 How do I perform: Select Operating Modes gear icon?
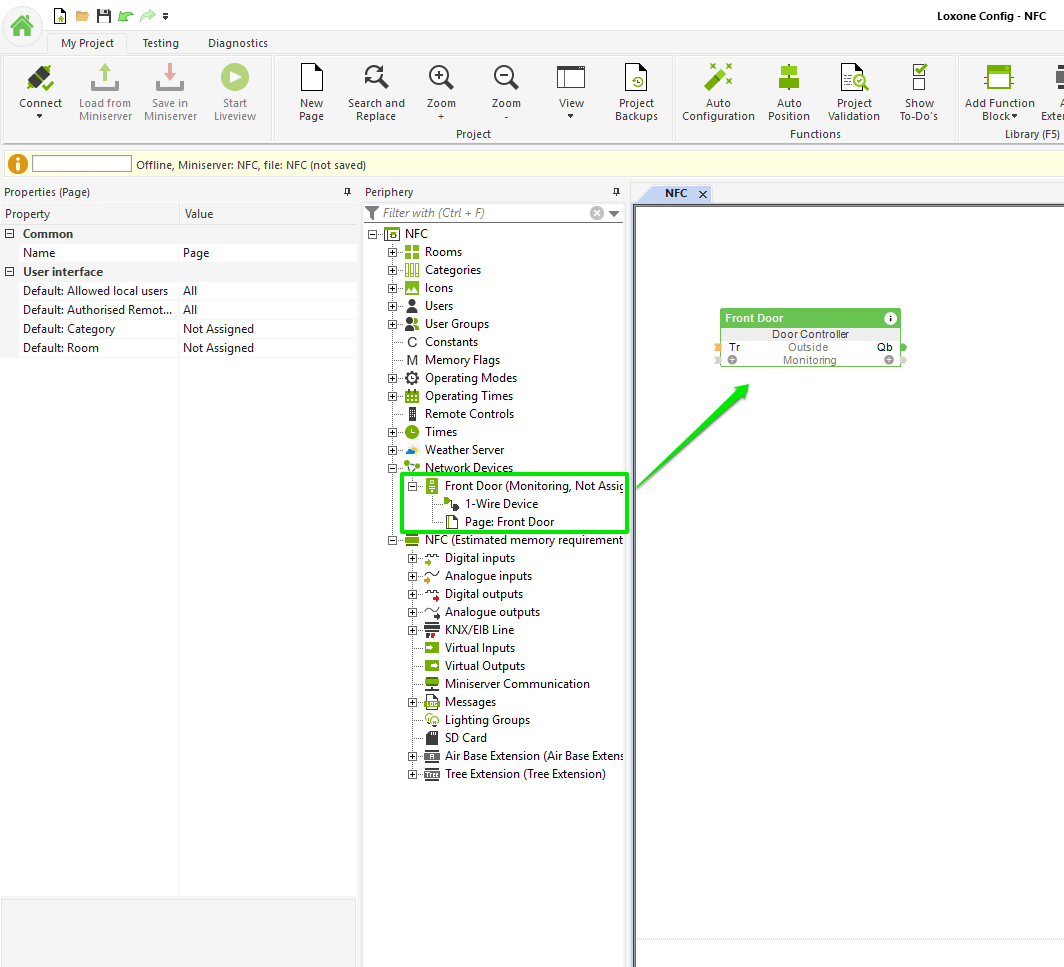pos(412,378)
